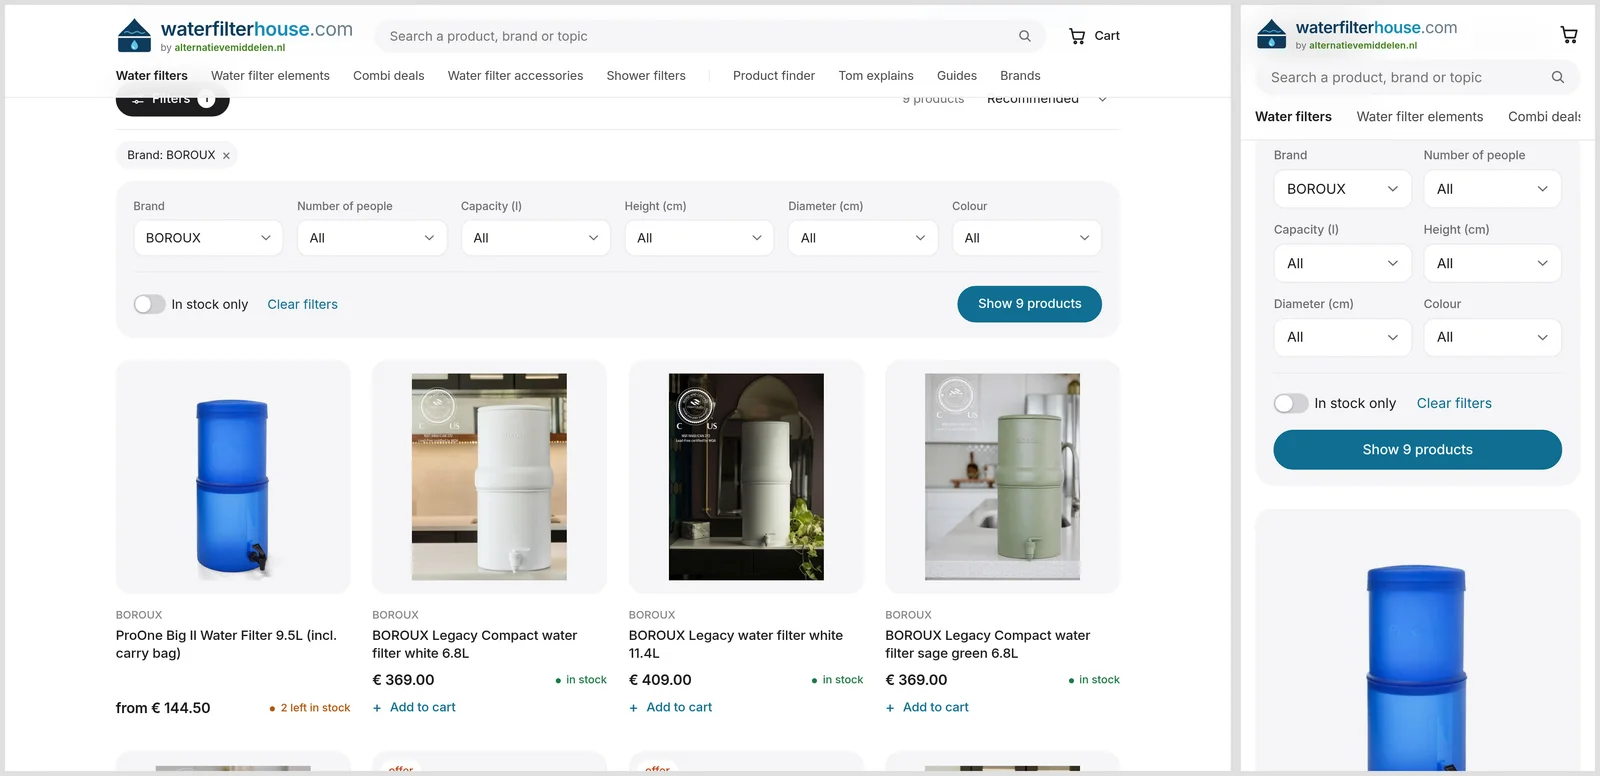
Task: Open the Tom explains menu item
Action: click(x=876, y=76)
